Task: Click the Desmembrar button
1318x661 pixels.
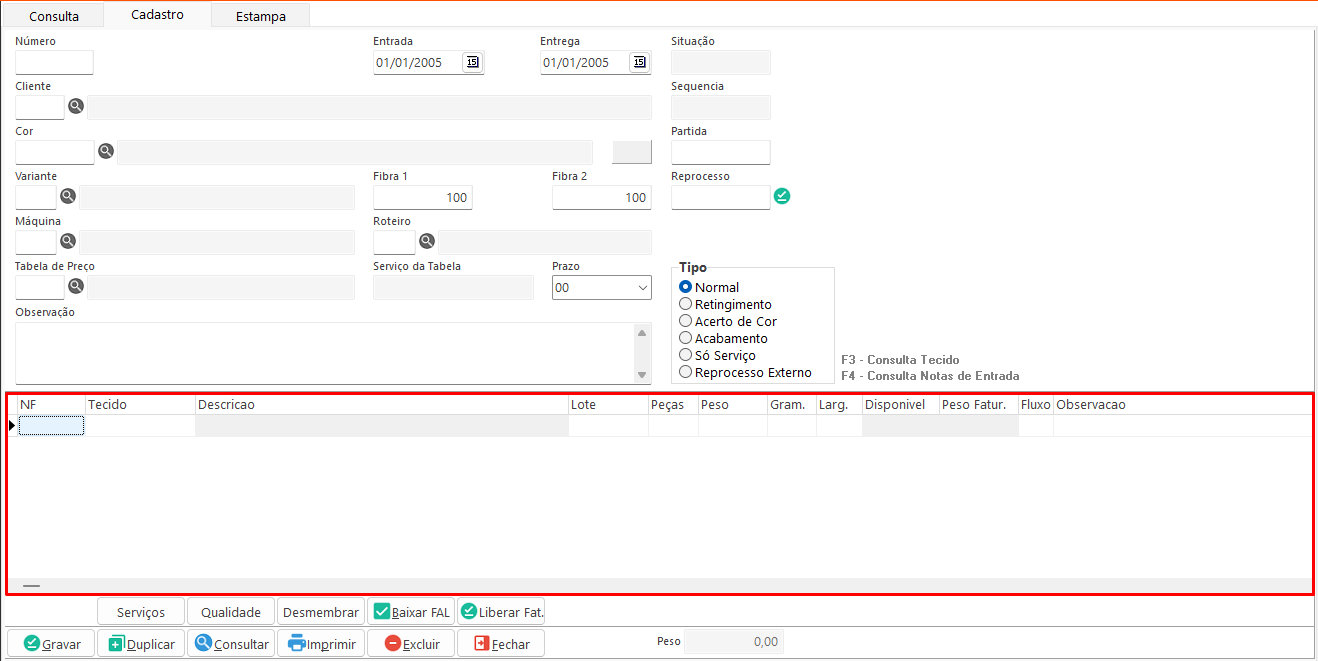Action: point(321,612)
